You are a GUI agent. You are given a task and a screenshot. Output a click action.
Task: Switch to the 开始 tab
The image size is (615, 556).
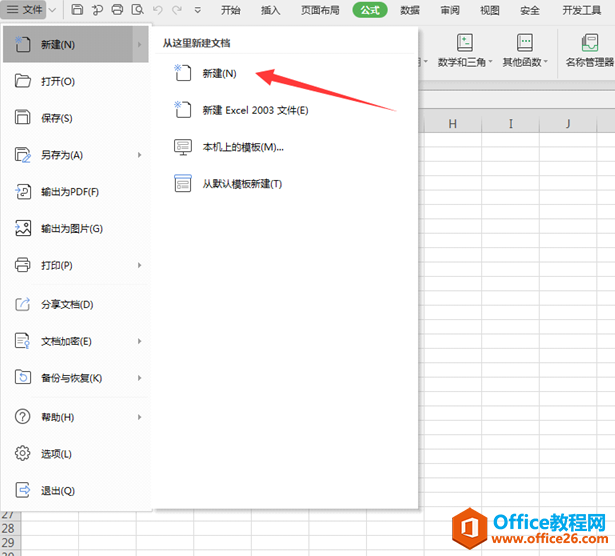click(231, 10)
